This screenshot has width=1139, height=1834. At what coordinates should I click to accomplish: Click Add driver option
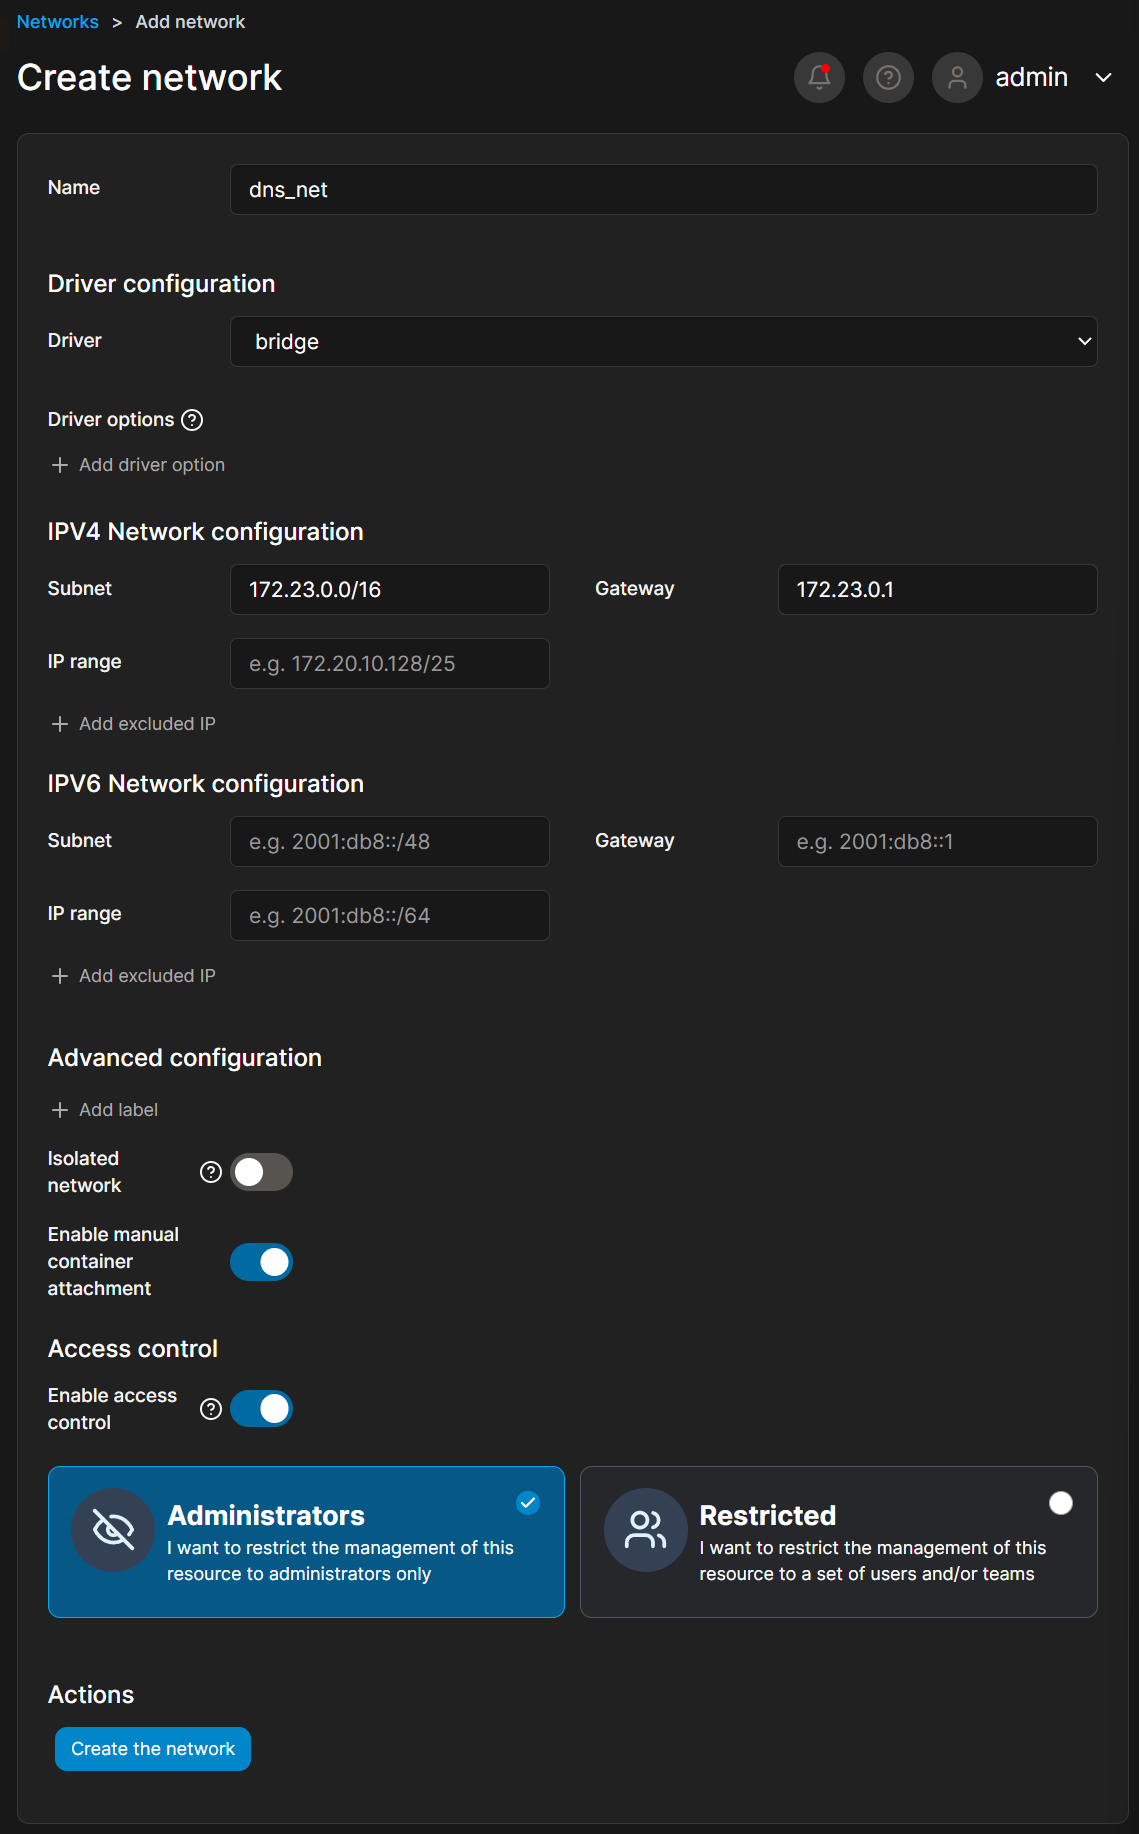click(x=138, y=465)
